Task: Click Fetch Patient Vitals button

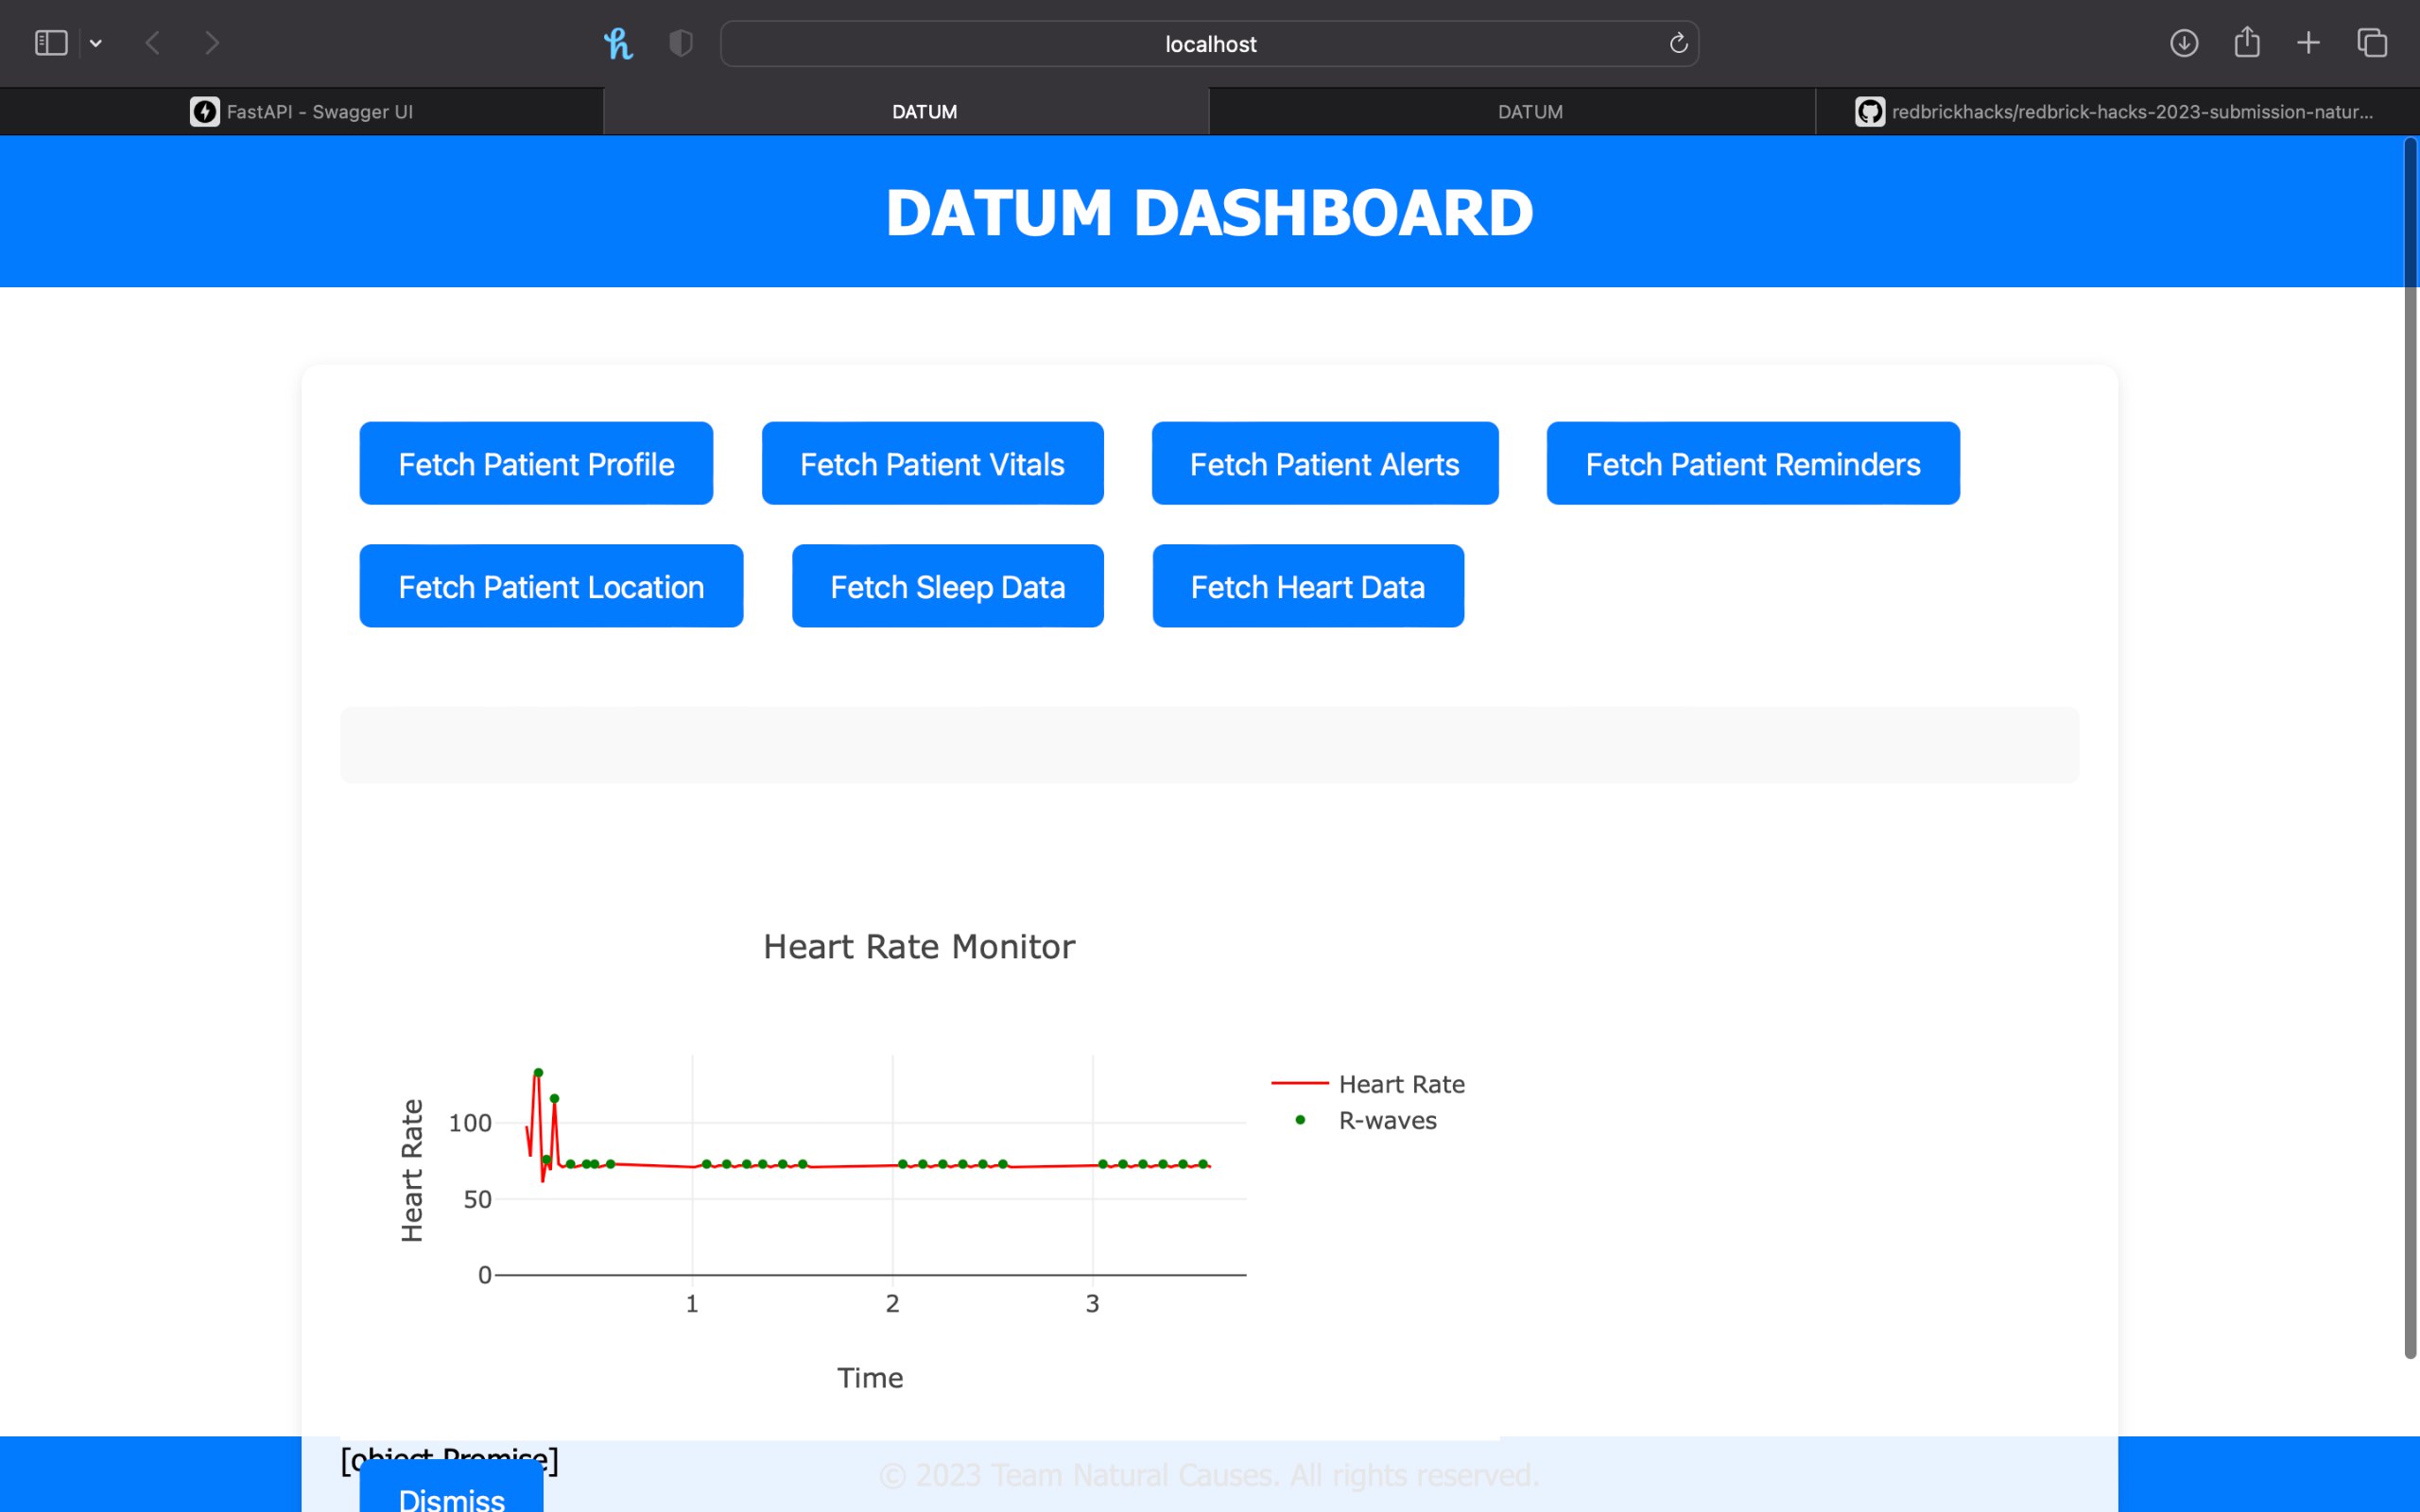Action: [932, 464]
